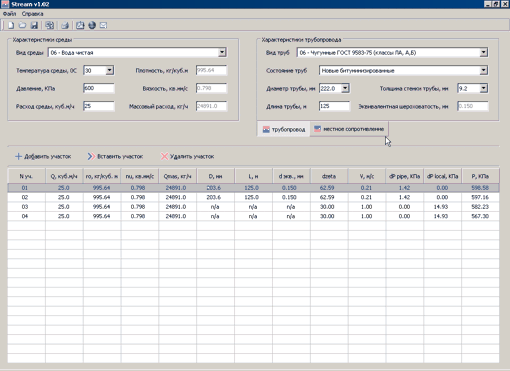Screen dimensions: 510x371
Task: Click Удалить участок button
Action: (x=188, y=156)
